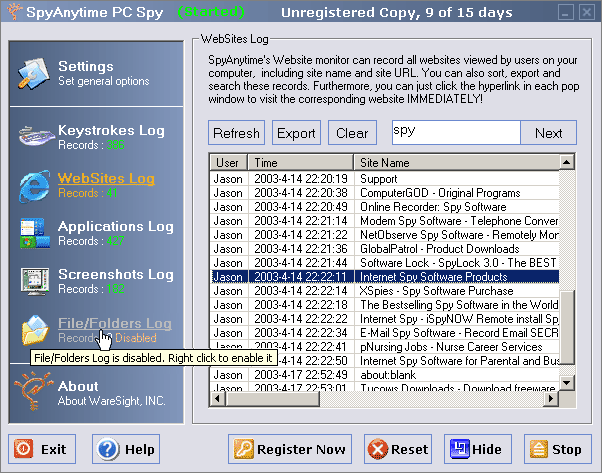
Task: Click the Applications Log windows icon
Action: point(35,233)
